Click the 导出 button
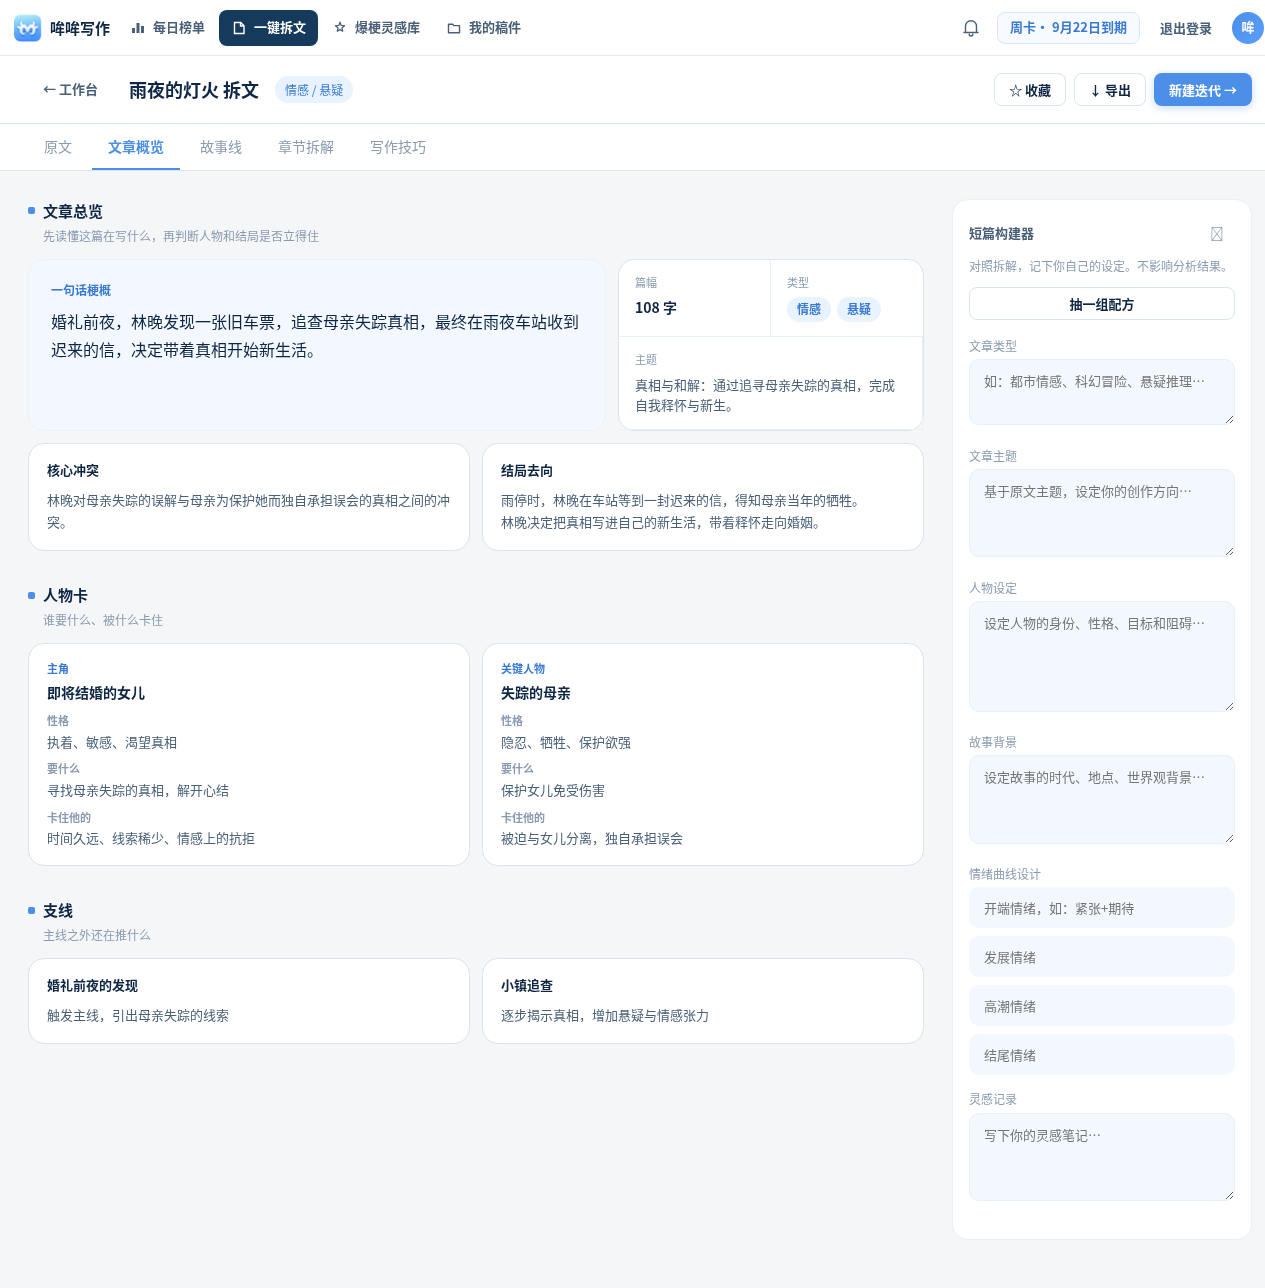The height and width of the screenshot is (1288, 1265). (1110, 90)
